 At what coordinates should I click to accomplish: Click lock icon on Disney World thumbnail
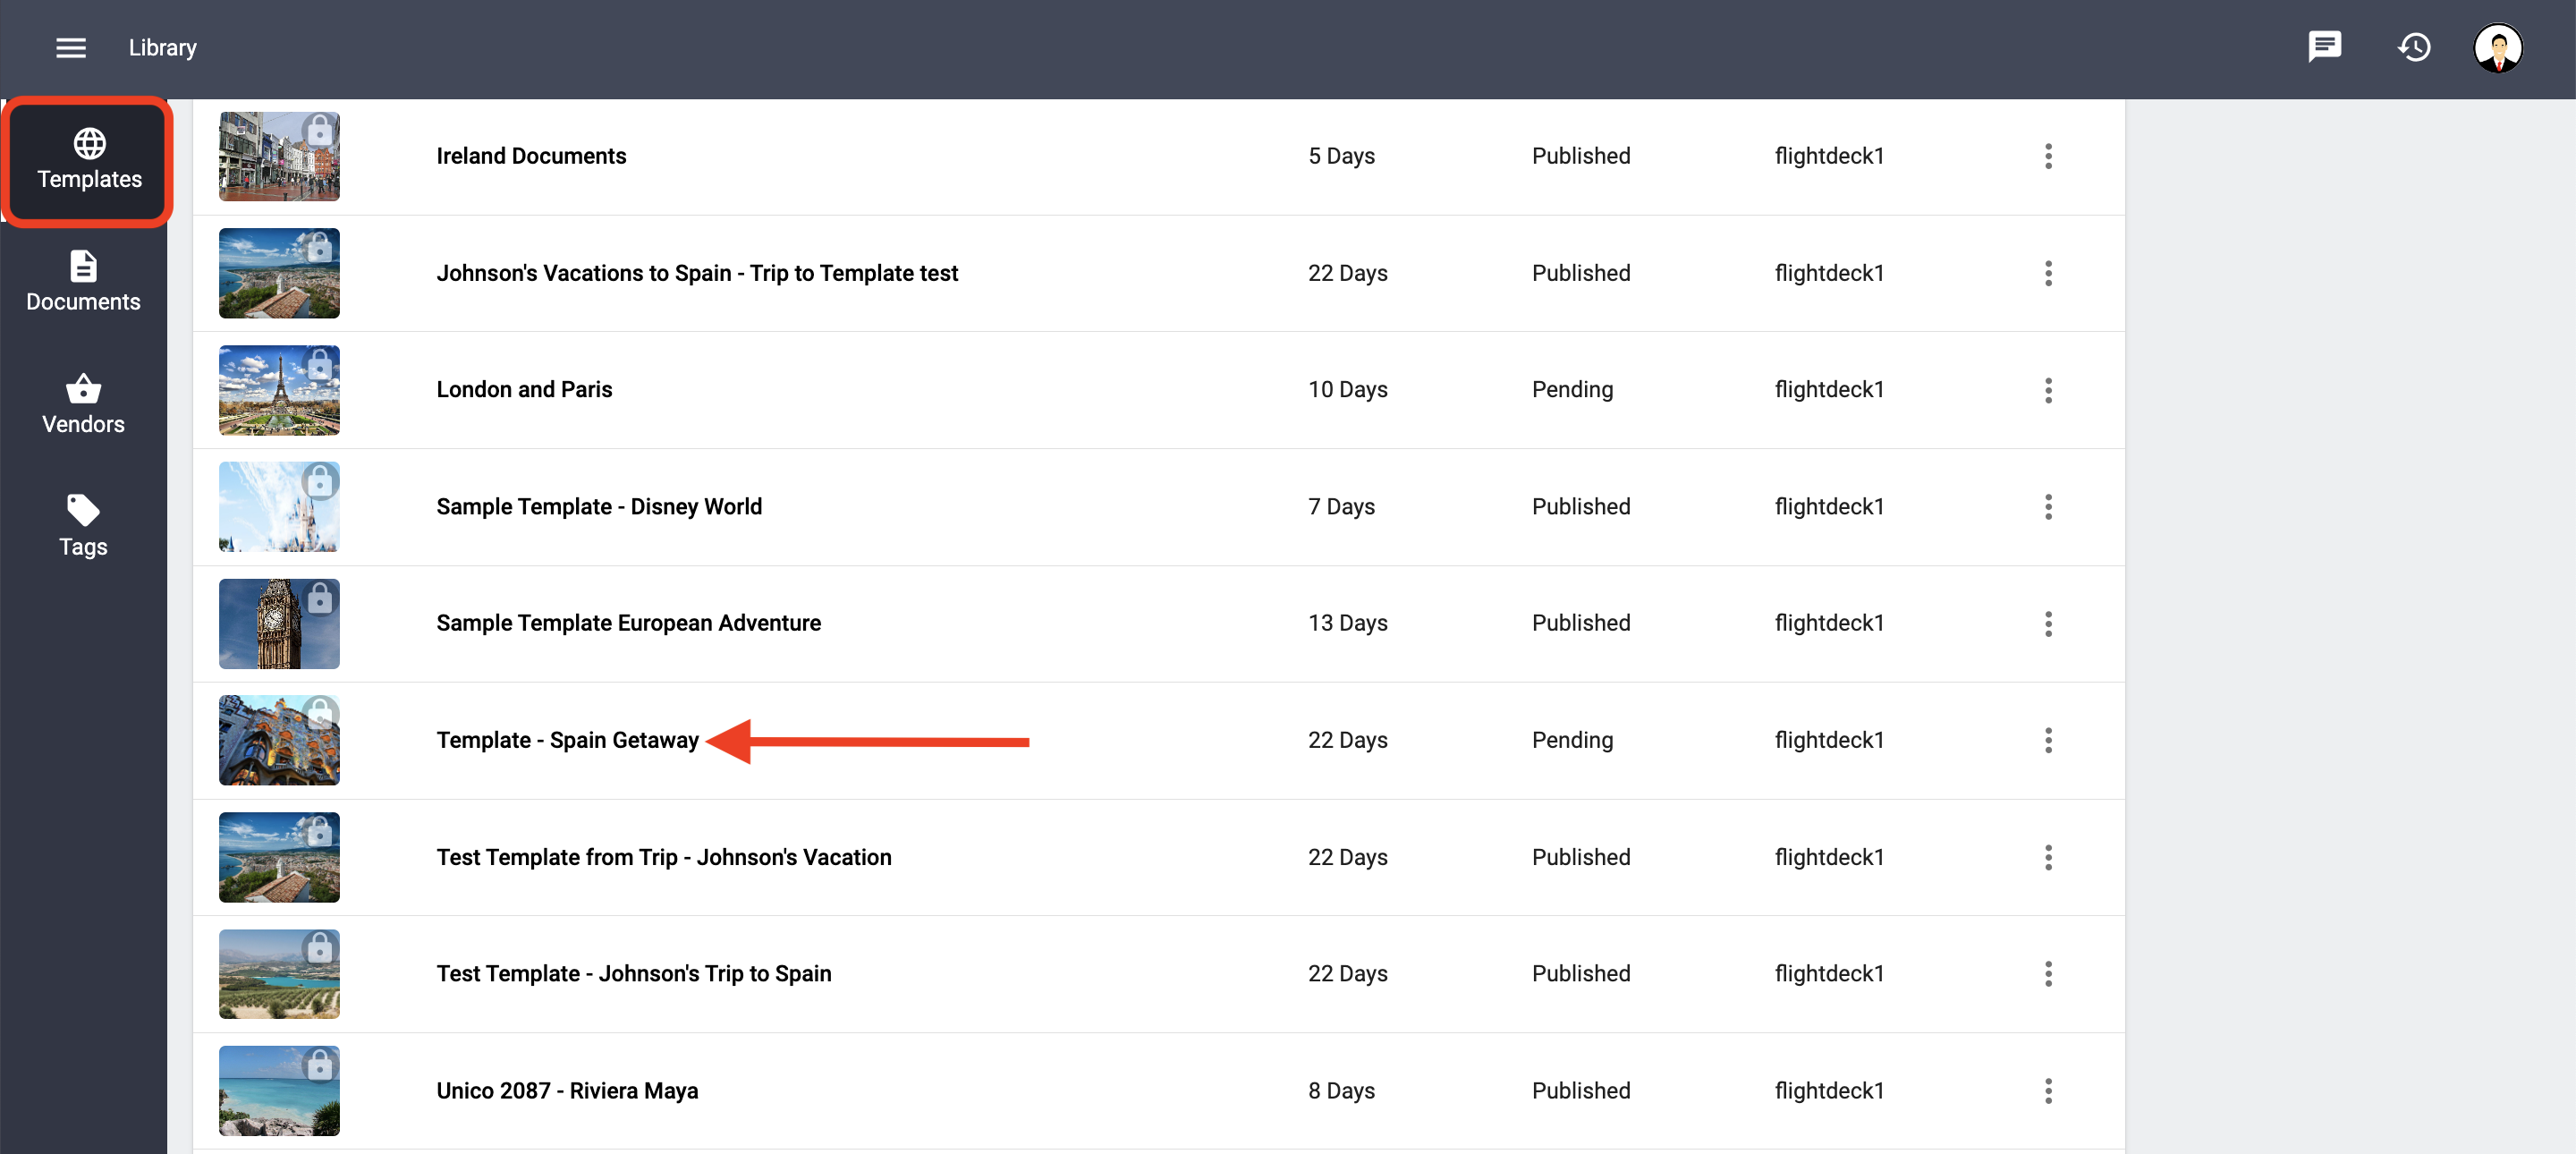(x=319, y=481)
